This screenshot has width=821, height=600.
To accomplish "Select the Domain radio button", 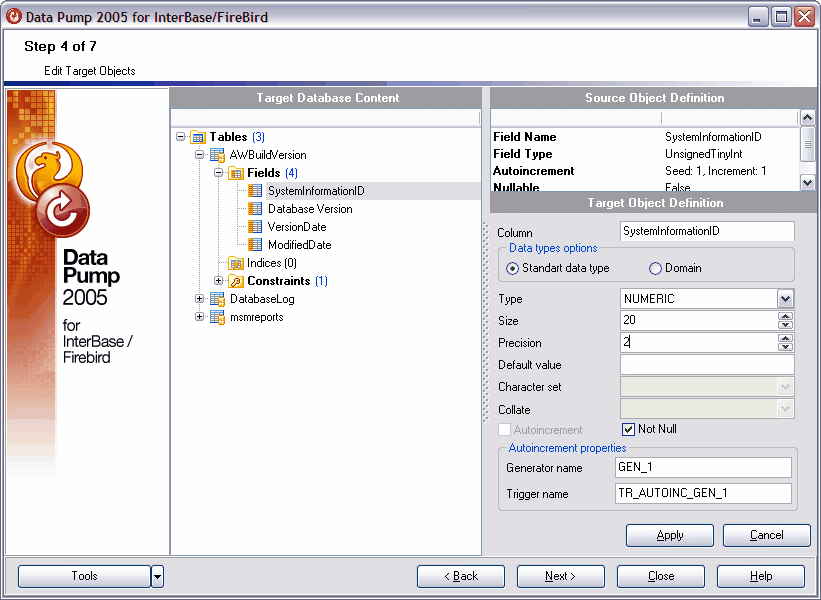I will 655,269.
